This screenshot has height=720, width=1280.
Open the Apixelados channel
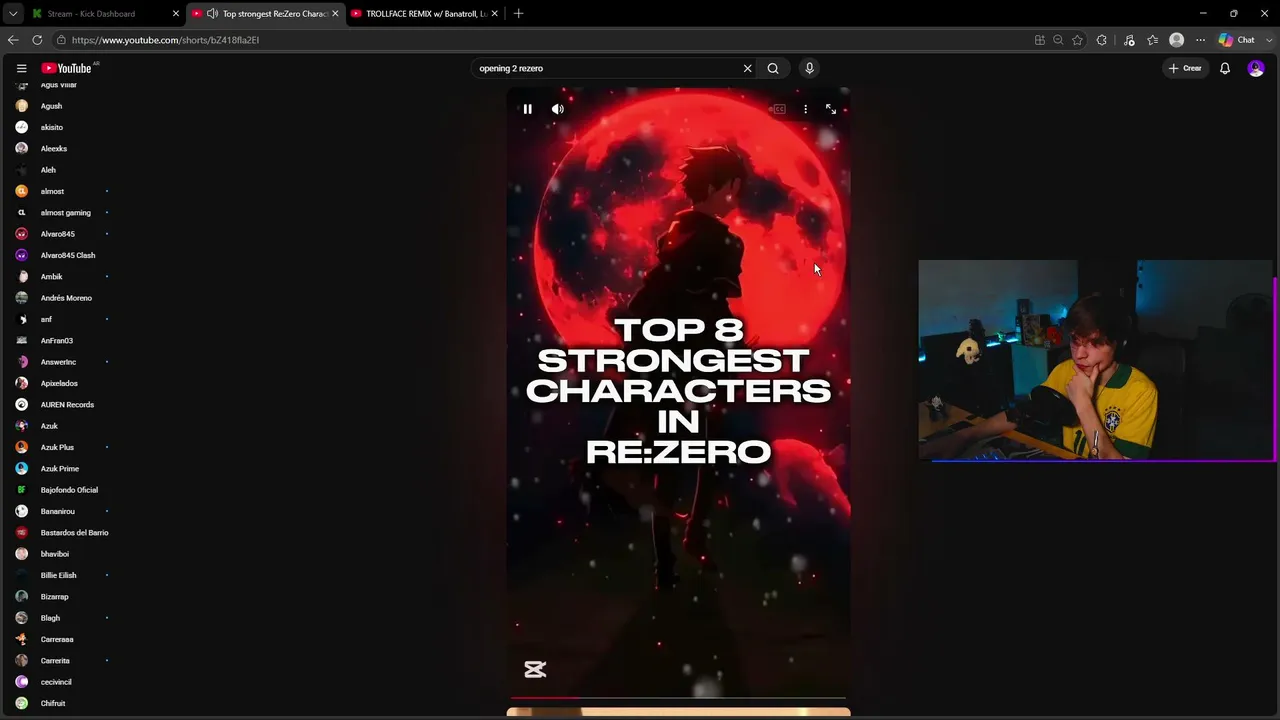tap(60, 383)
